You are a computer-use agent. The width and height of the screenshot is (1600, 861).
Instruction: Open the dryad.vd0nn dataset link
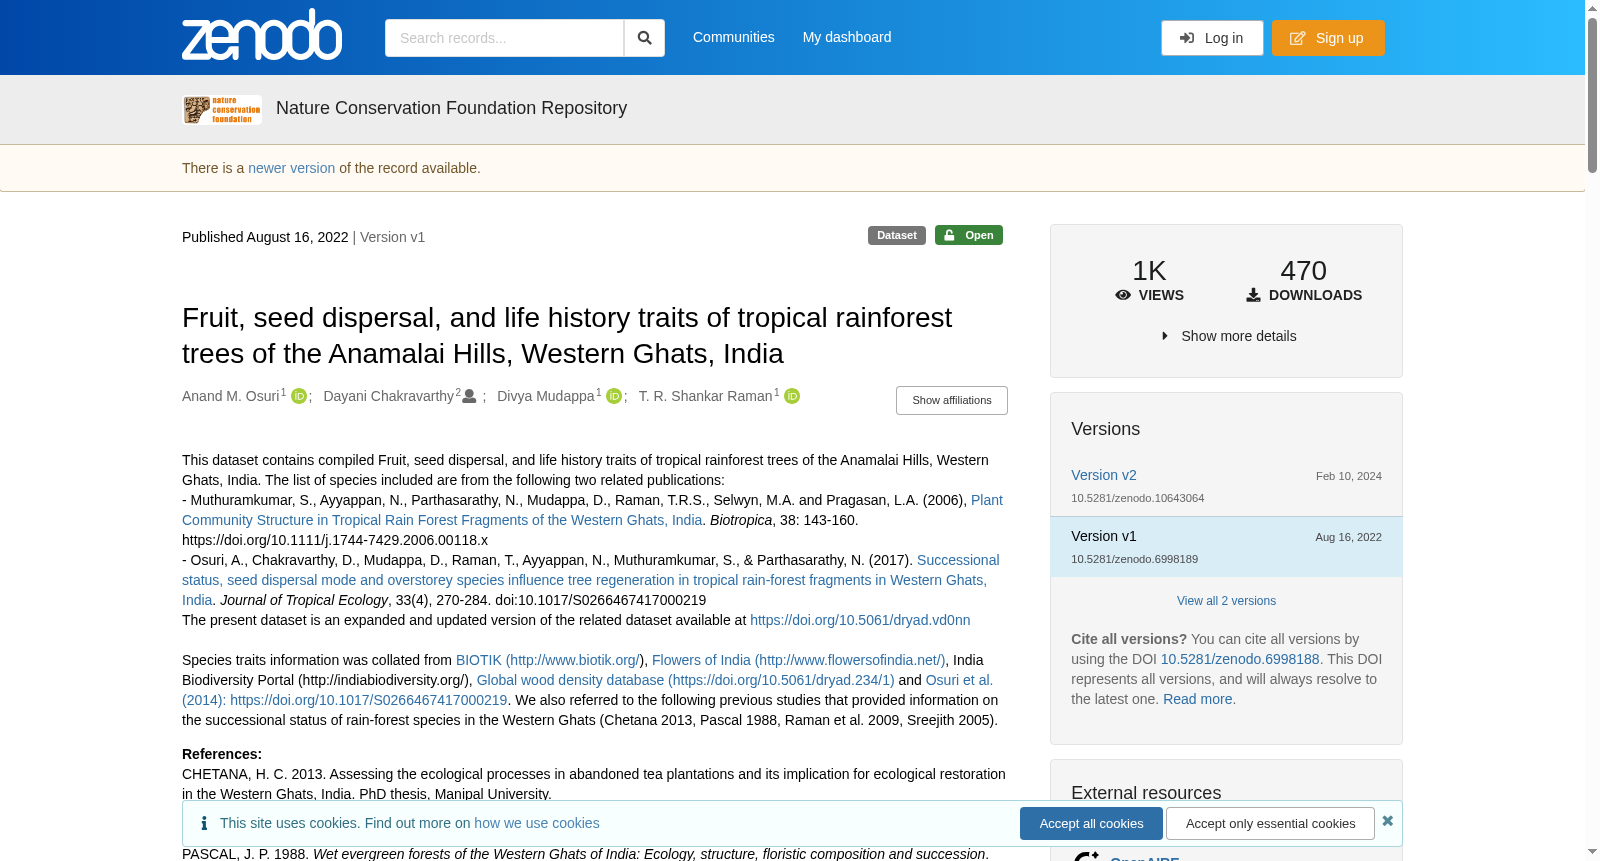pos(860,620)
